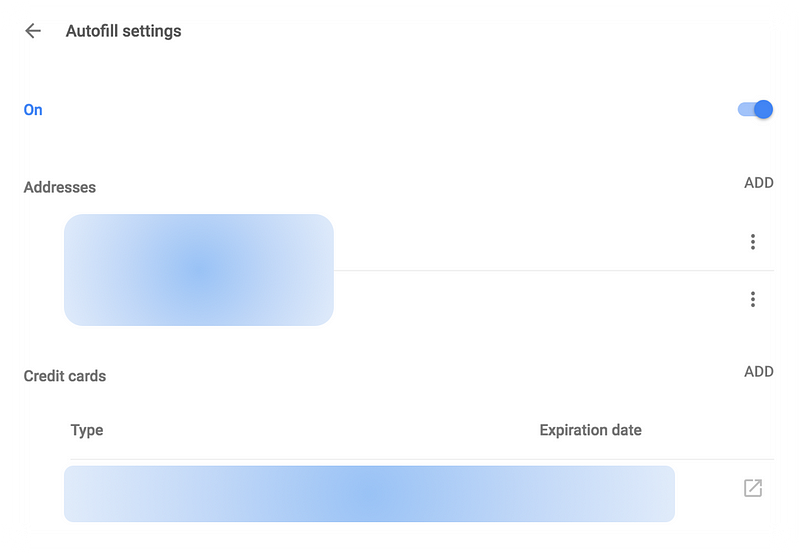Click ADD next to Credit cards

click(759, 371)
